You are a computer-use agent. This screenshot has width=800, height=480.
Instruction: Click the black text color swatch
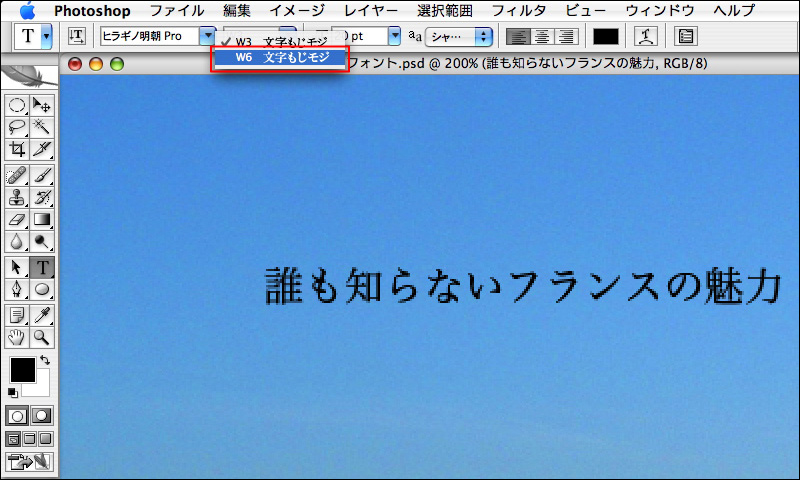pos(606,36)
